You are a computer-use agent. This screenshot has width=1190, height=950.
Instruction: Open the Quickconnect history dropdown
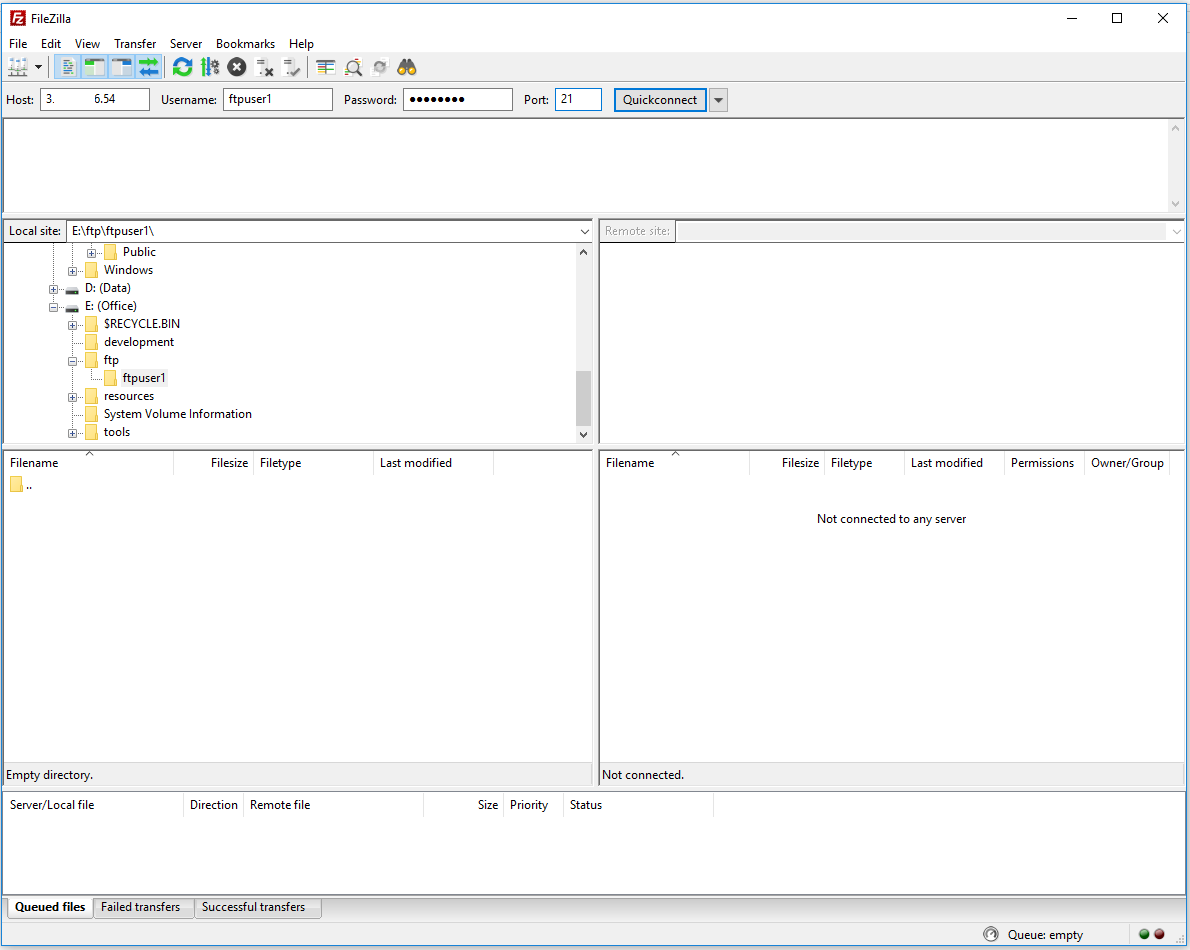719,100
